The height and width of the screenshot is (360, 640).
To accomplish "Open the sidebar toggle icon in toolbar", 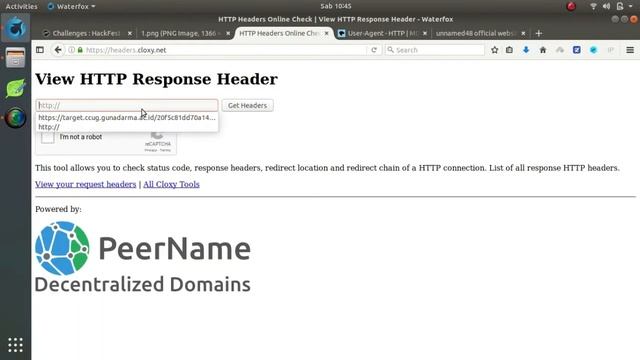I will pyautogui.click(x=40, y=50).
